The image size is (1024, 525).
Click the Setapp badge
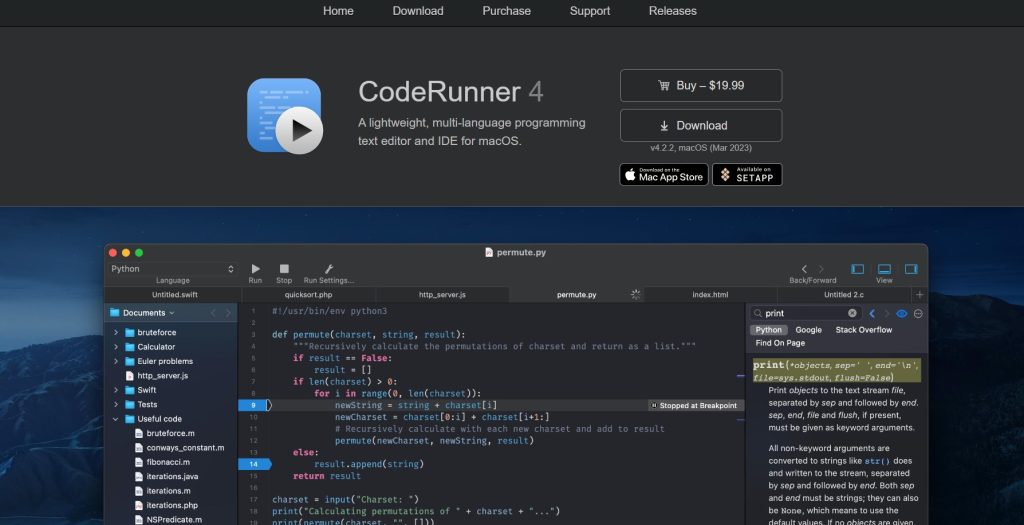tap(747, 174)
